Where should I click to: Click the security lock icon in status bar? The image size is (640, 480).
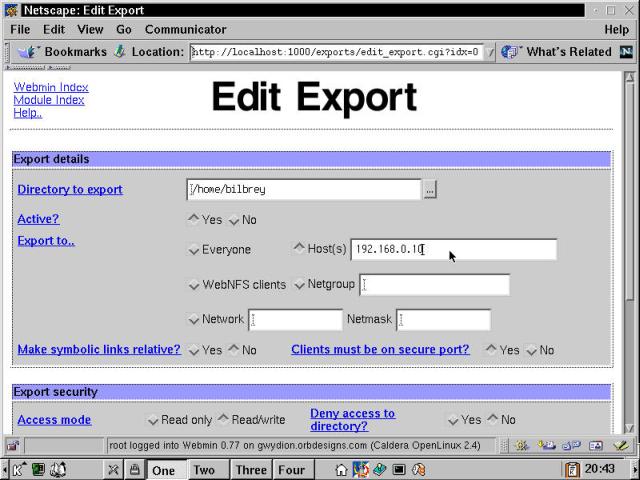pos(13,445)
